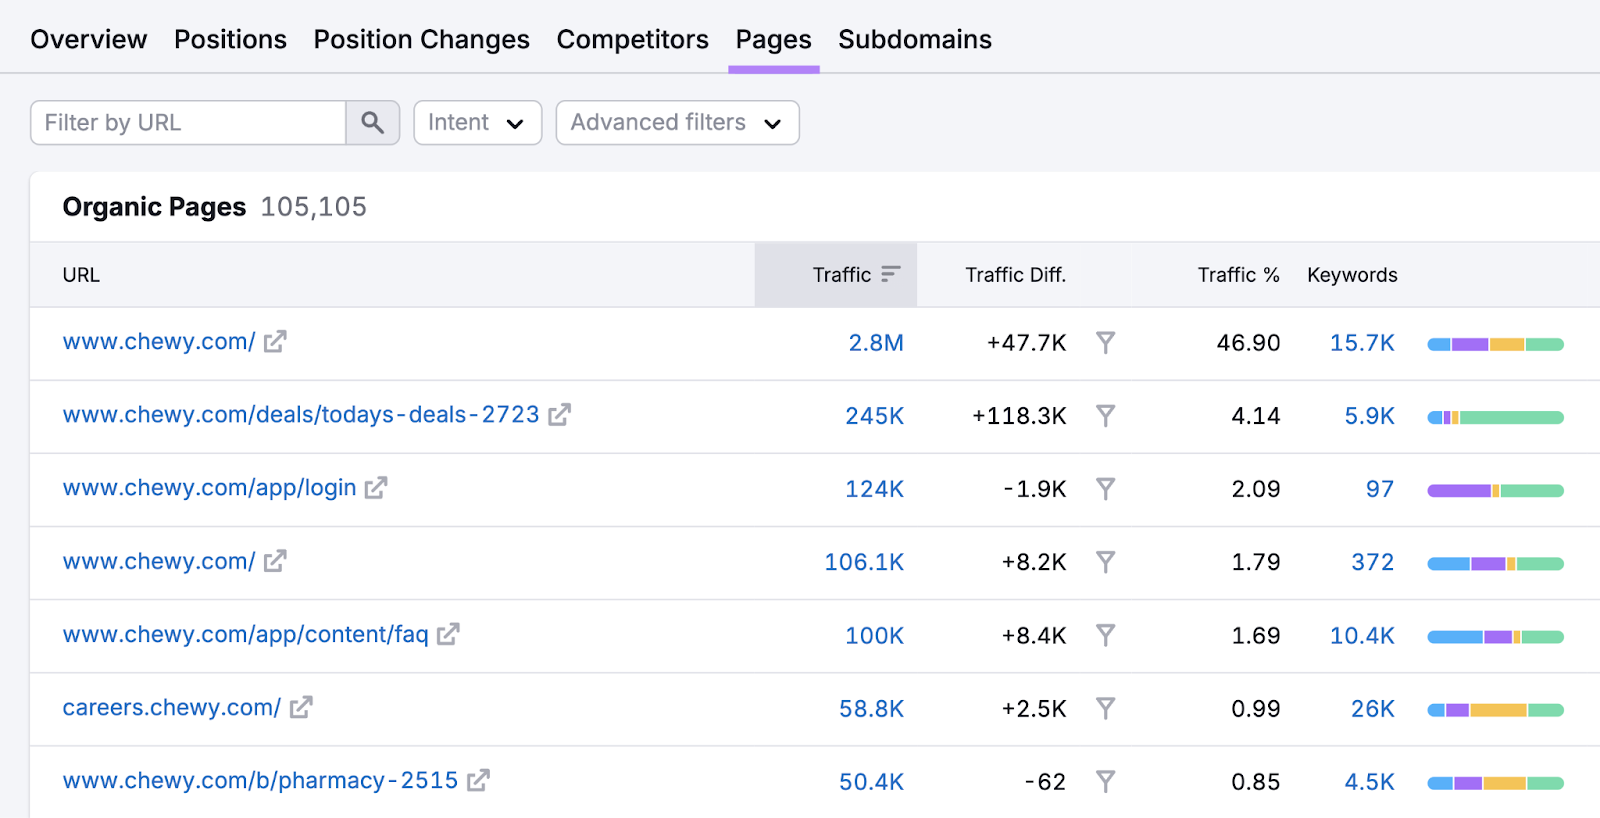The width and height of the screenshot is (1600, 818).
Task: Open external link icon for careers.chewy.com
Action: tap(301, 708)
